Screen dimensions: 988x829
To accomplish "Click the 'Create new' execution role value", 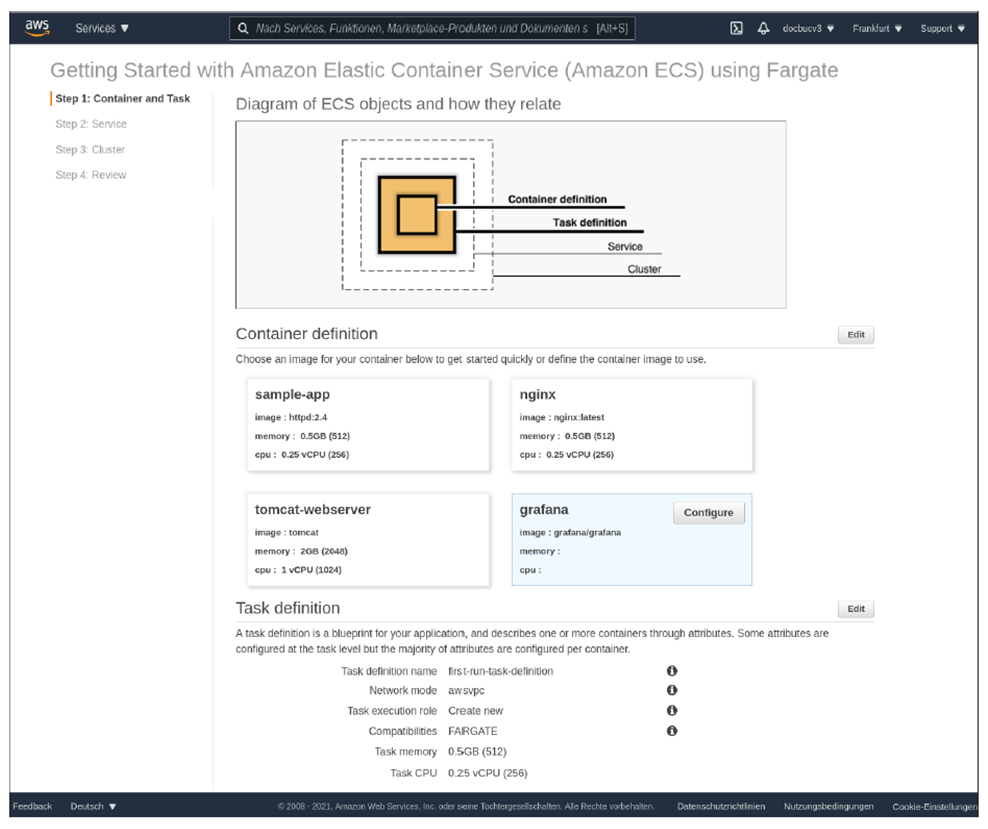I will pos(475,711).
